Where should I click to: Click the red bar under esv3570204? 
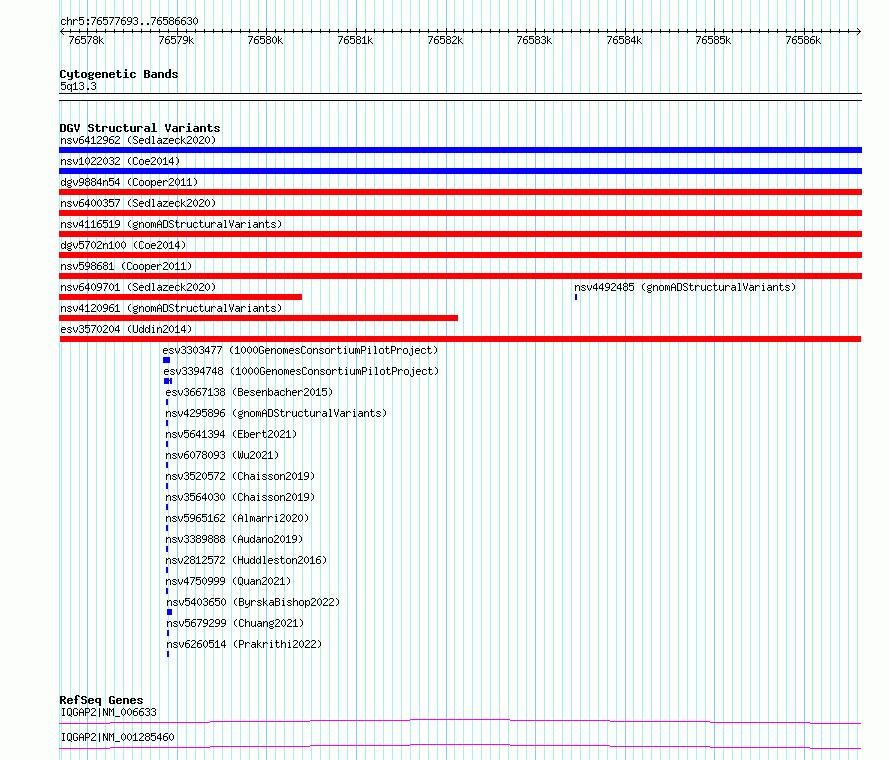[x=460, y=339]
